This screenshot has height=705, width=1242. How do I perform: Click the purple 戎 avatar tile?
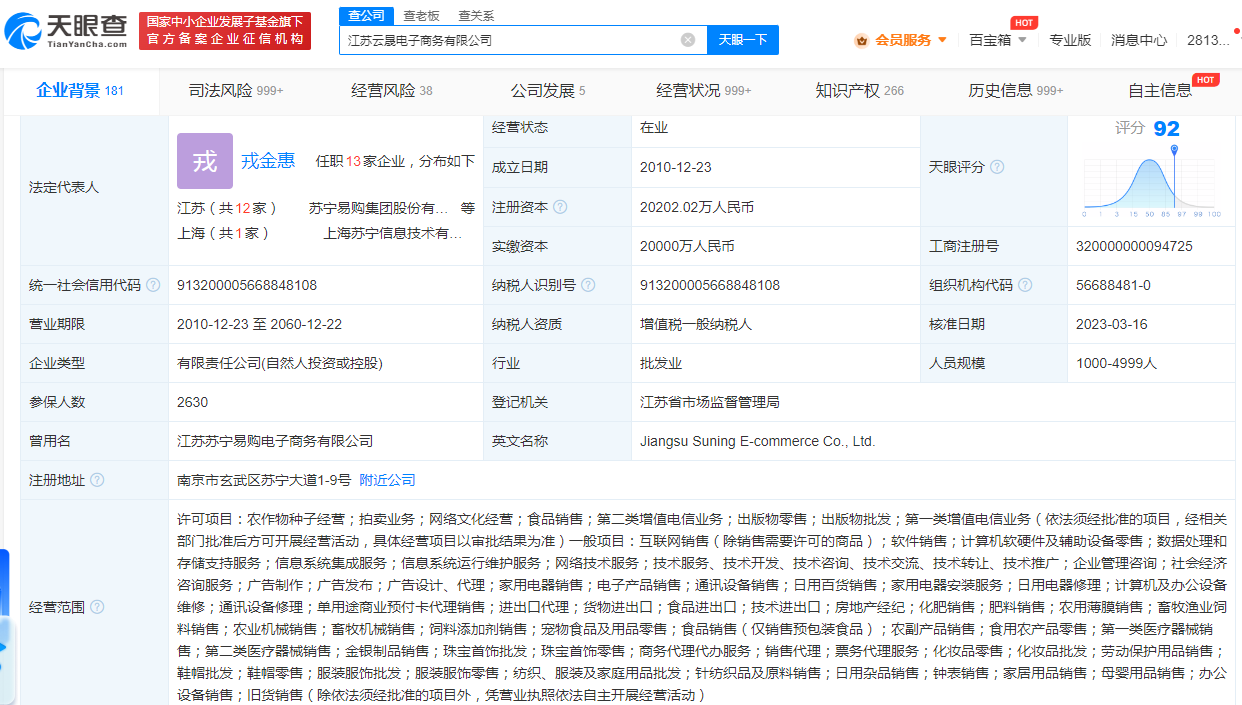(205, 161)
